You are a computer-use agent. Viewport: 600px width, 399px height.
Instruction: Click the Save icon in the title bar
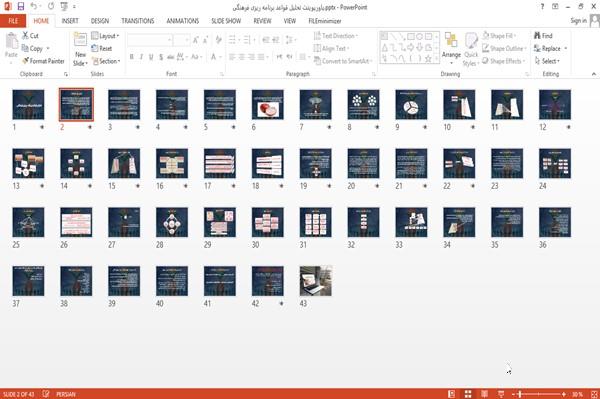[21, 7]
